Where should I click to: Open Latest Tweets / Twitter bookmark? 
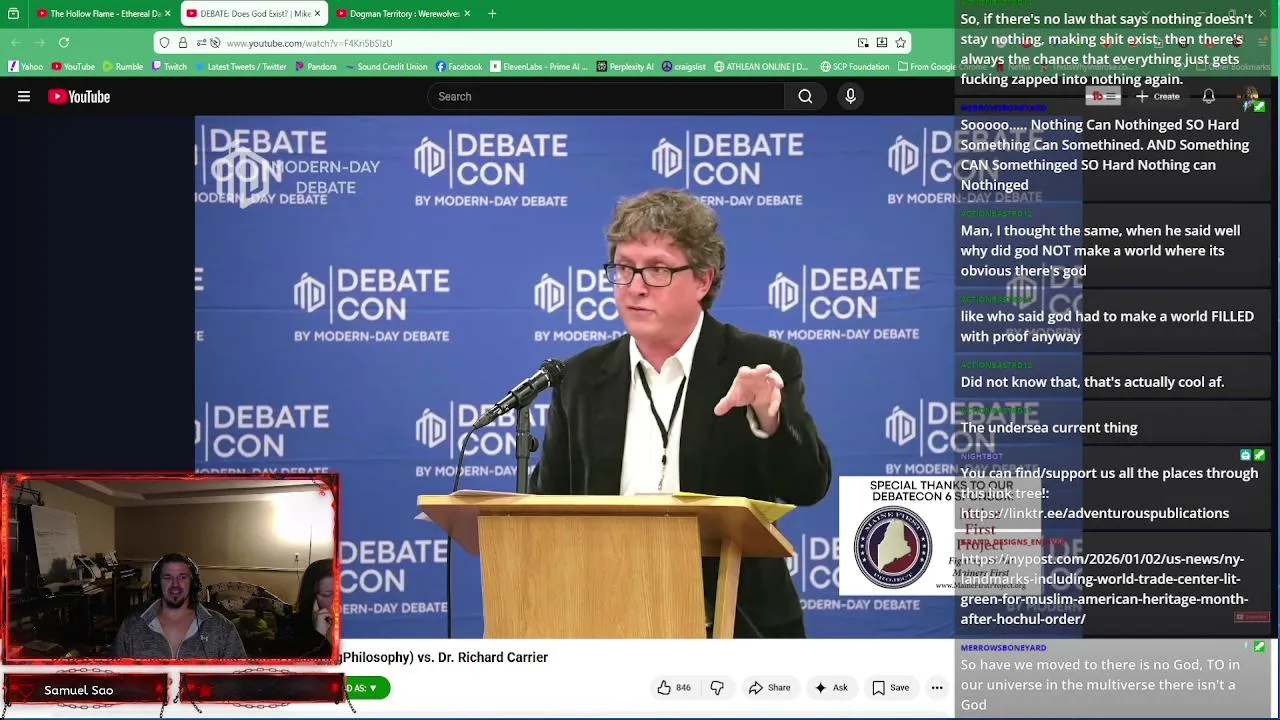tap(240, 67)
